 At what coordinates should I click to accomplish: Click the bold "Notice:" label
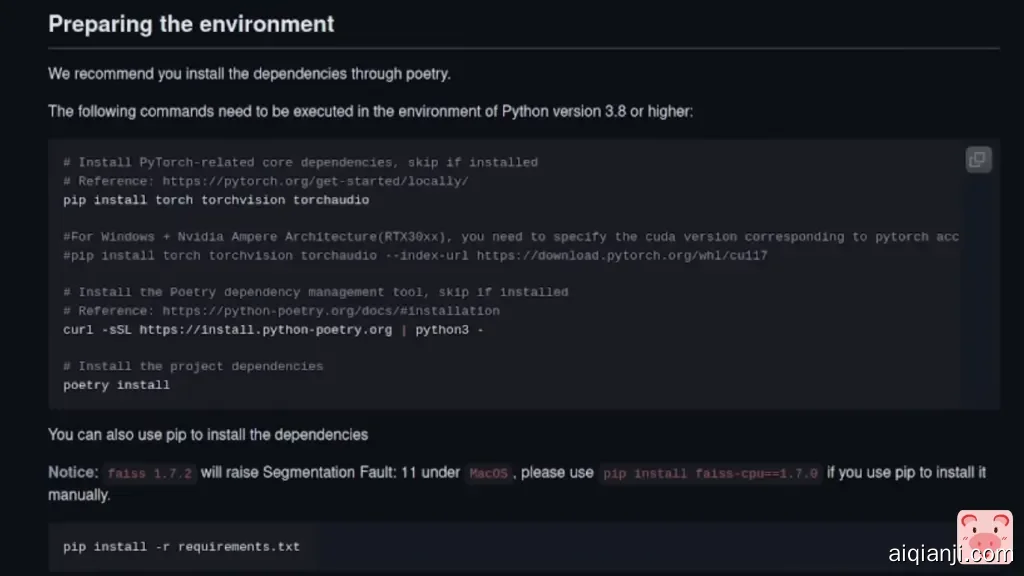point(73,472)
